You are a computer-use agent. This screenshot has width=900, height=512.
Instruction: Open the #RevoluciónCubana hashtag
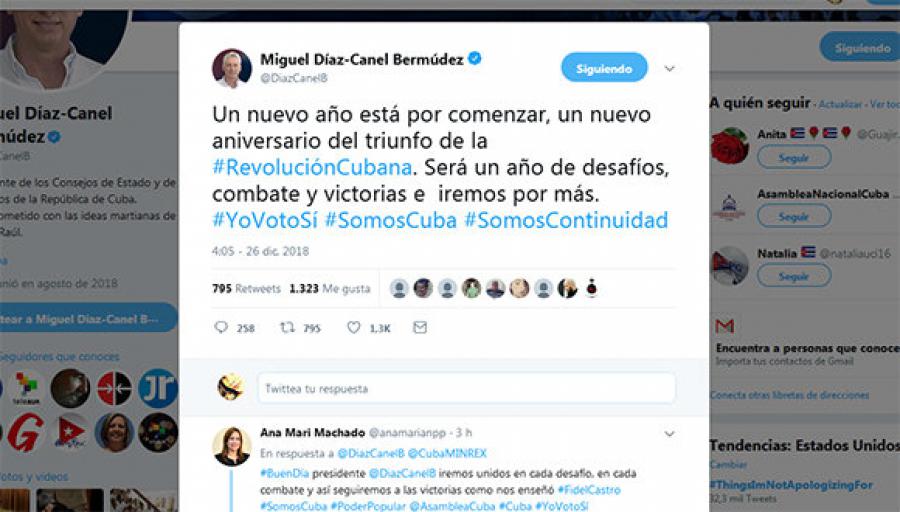(312, 167)
